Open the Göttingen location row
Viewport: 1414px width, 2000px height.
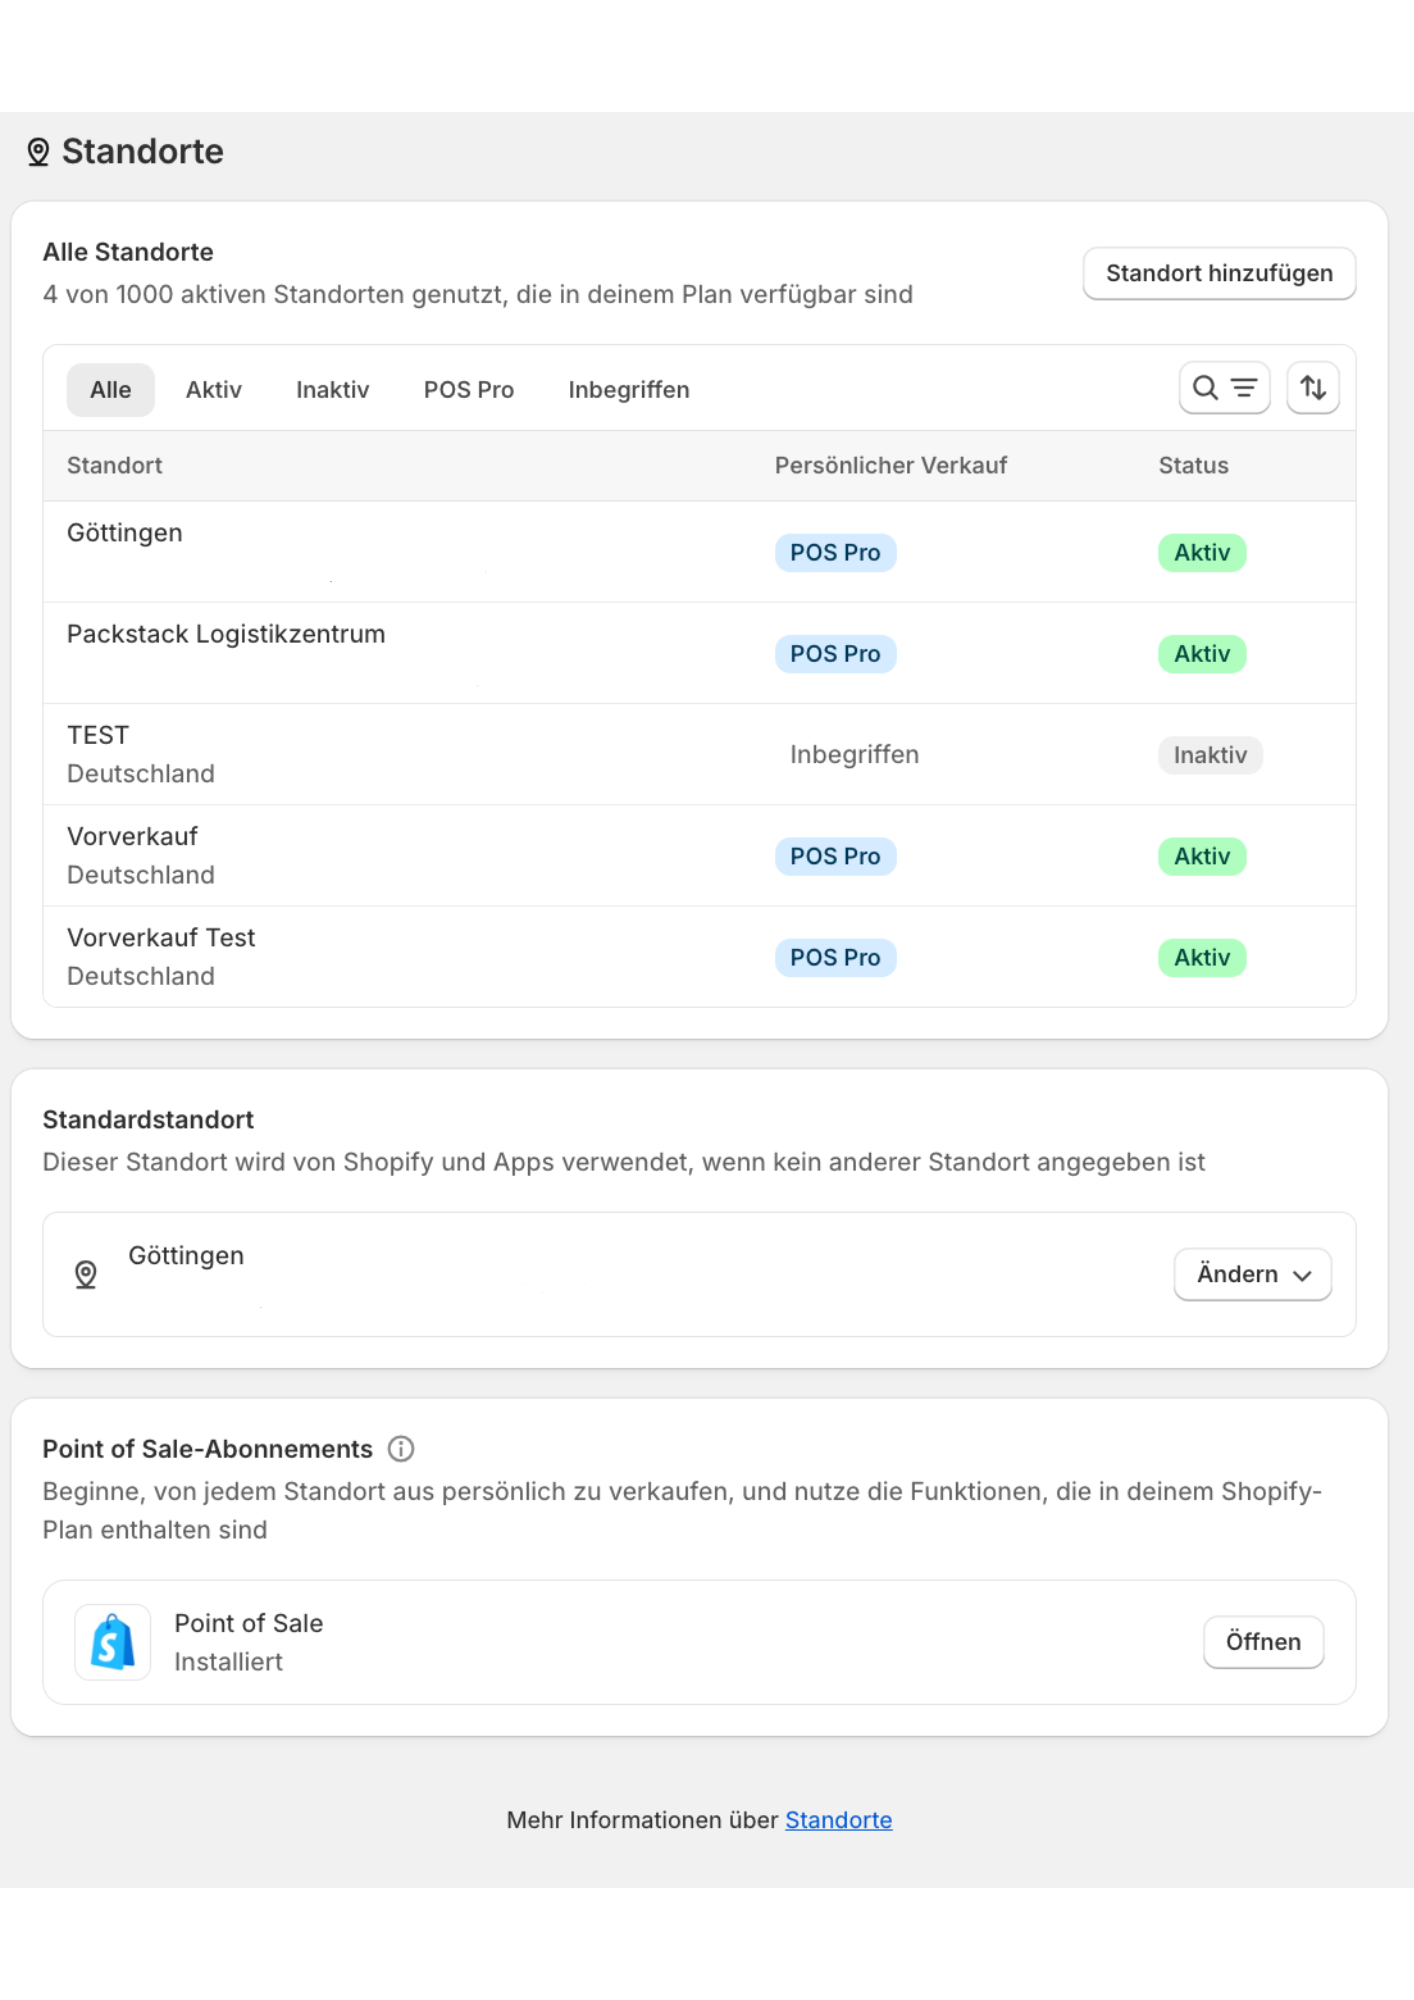[125, 533]
